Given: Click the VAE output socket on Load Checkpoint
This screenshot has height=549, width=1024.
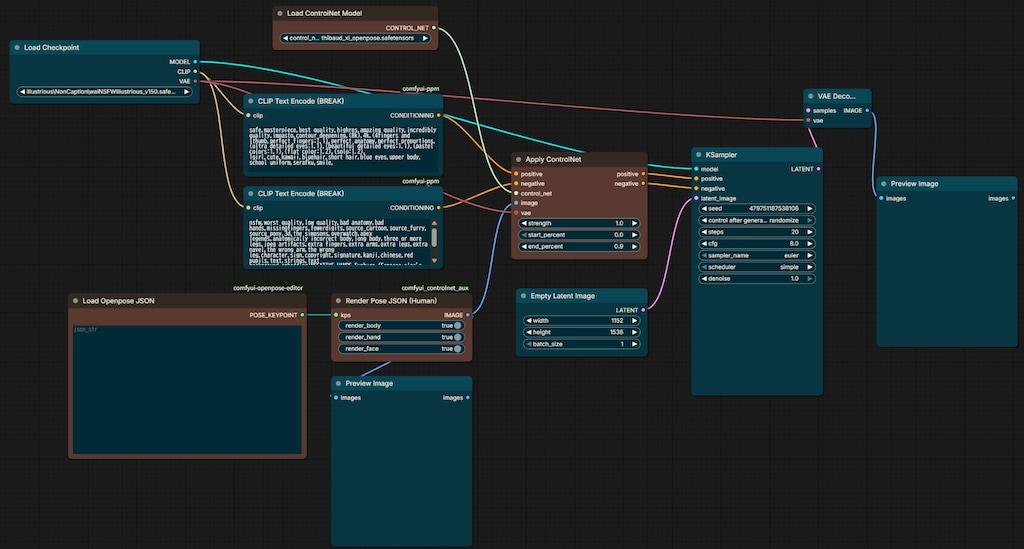Looking at the screenshot, I should 195,82.
